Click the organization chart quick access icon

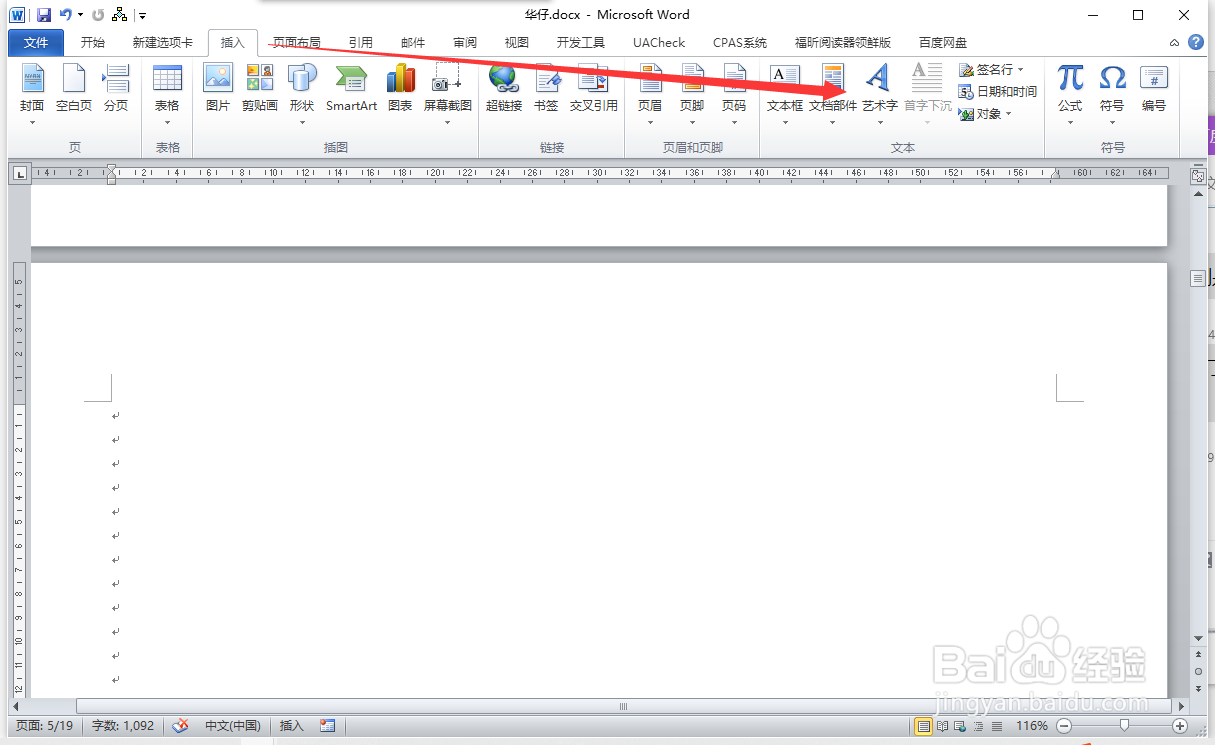pos(120,15)
